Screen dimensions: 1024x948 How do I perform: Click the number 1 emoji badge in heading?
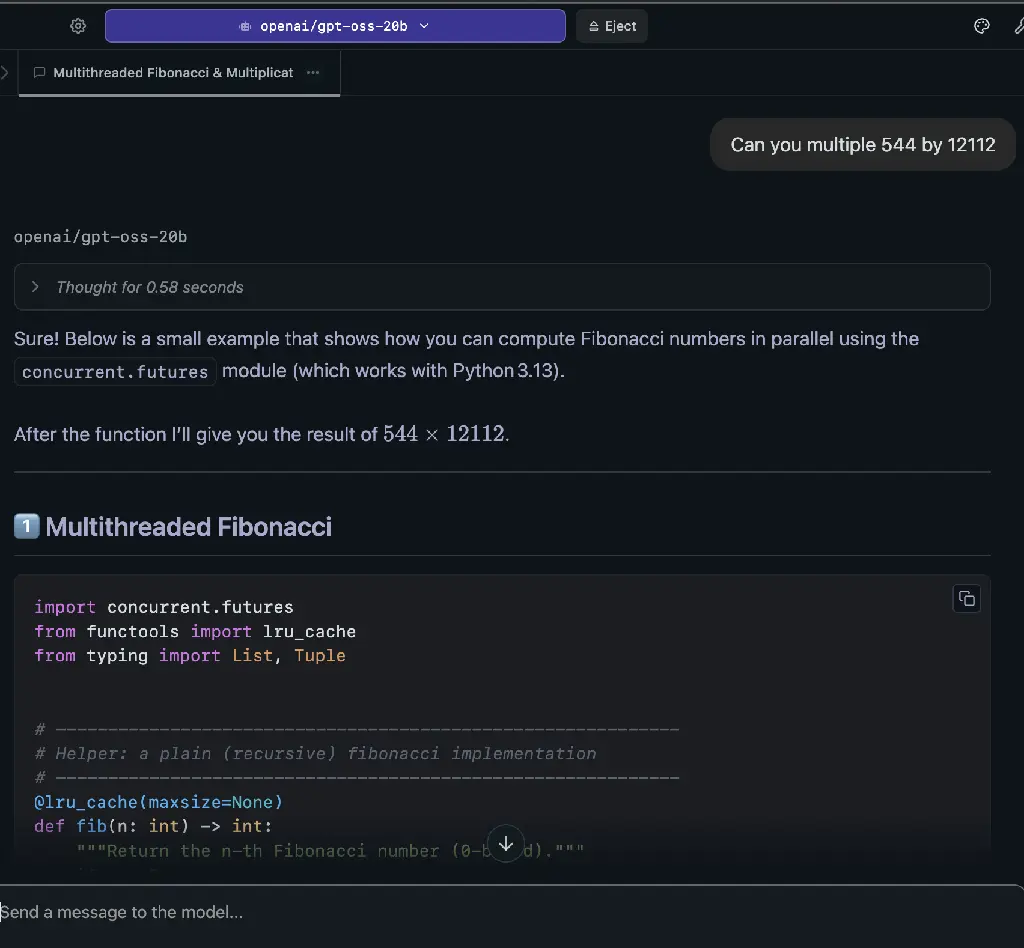click(x=27, y=526)
